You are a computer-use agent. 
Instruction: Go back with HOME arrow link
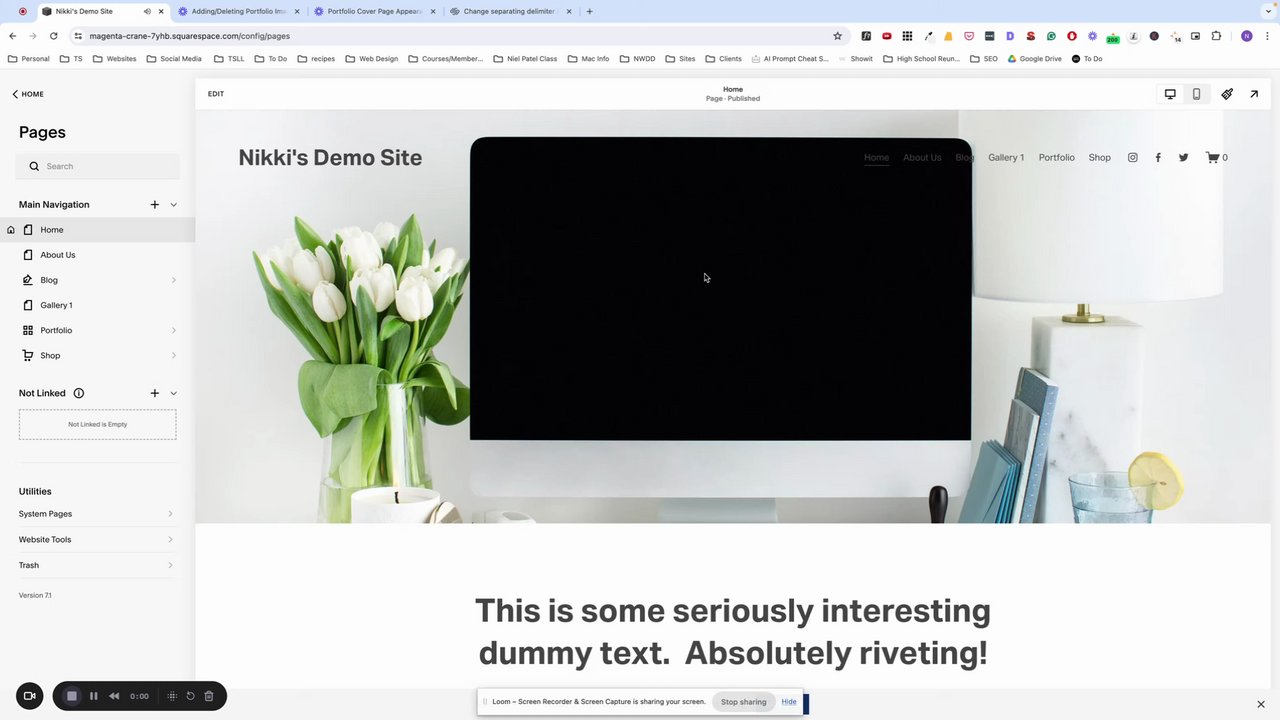pos(27,94)
